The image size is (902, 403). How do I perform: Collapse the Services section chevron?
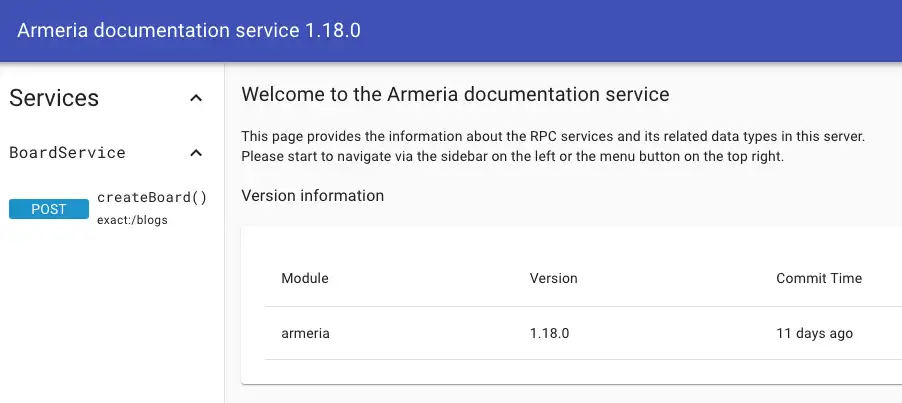point(196,98)
